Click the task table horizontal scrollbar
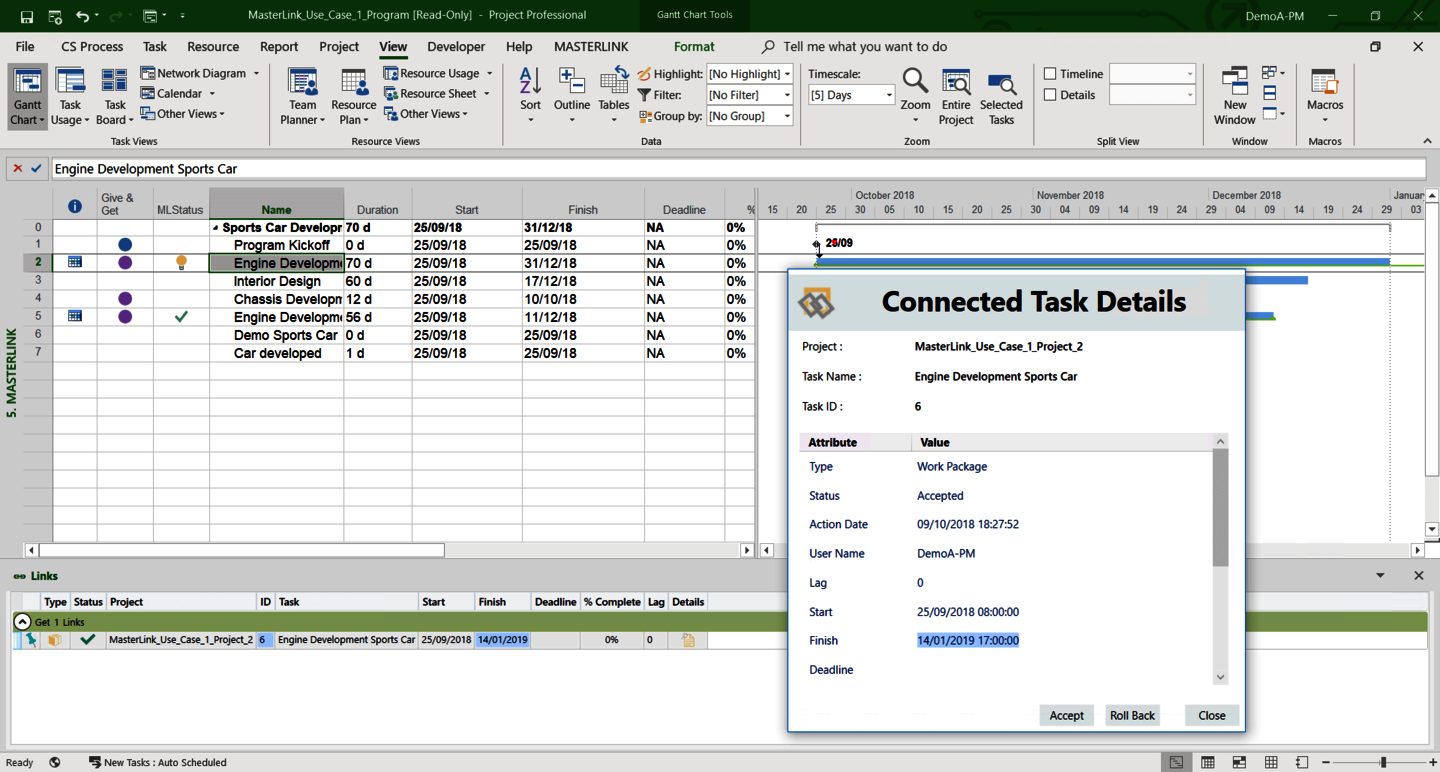The height and width of the screenshot is (772, 1440). (x=241, y=550)
